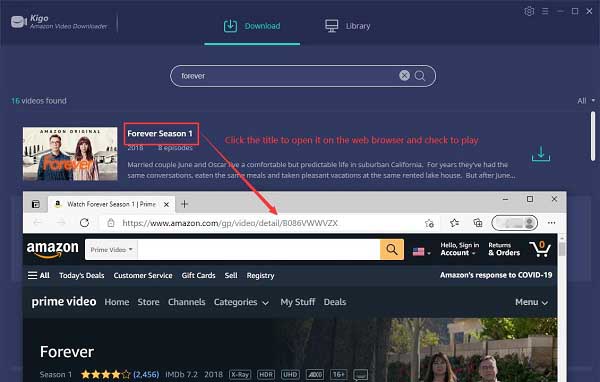
Task: Open browser collections icon
Action: pyautogui.click(x=478, y=223)
